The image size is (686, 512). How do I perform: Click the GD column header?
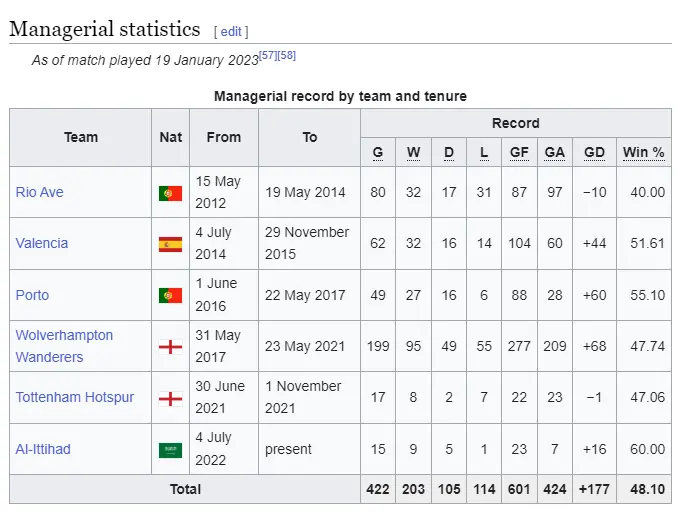point(594,152)
